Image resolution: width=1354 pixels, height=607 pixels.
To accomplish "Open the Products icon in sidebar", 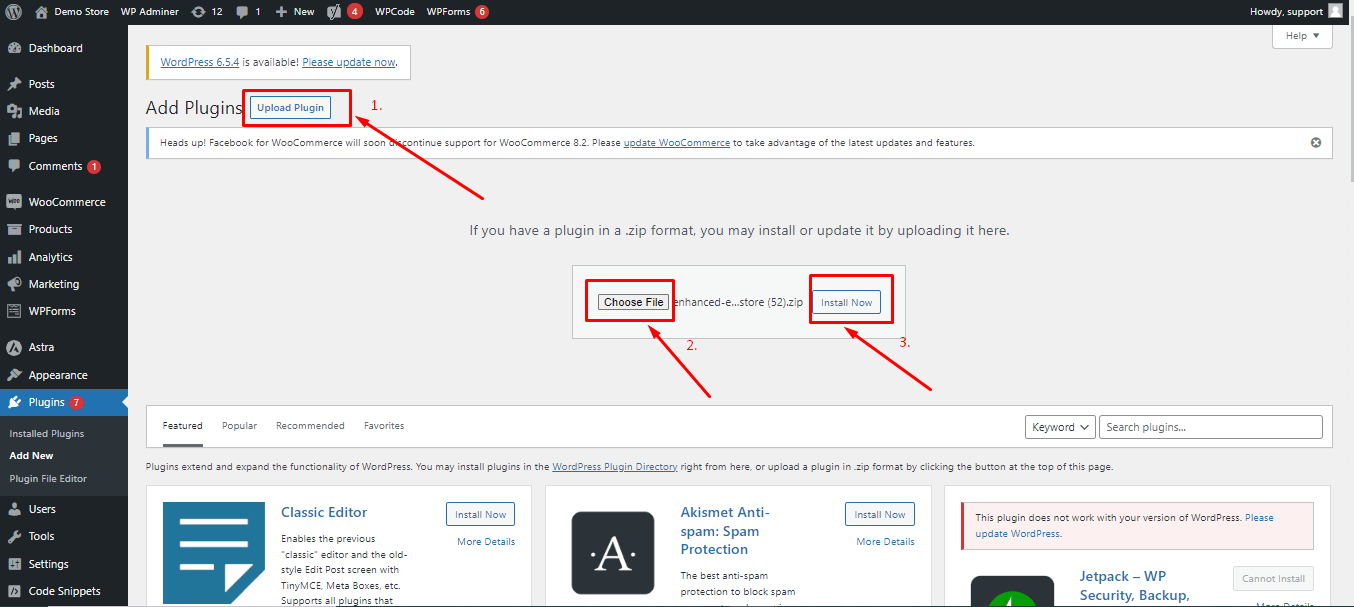I will click(14, 229).
